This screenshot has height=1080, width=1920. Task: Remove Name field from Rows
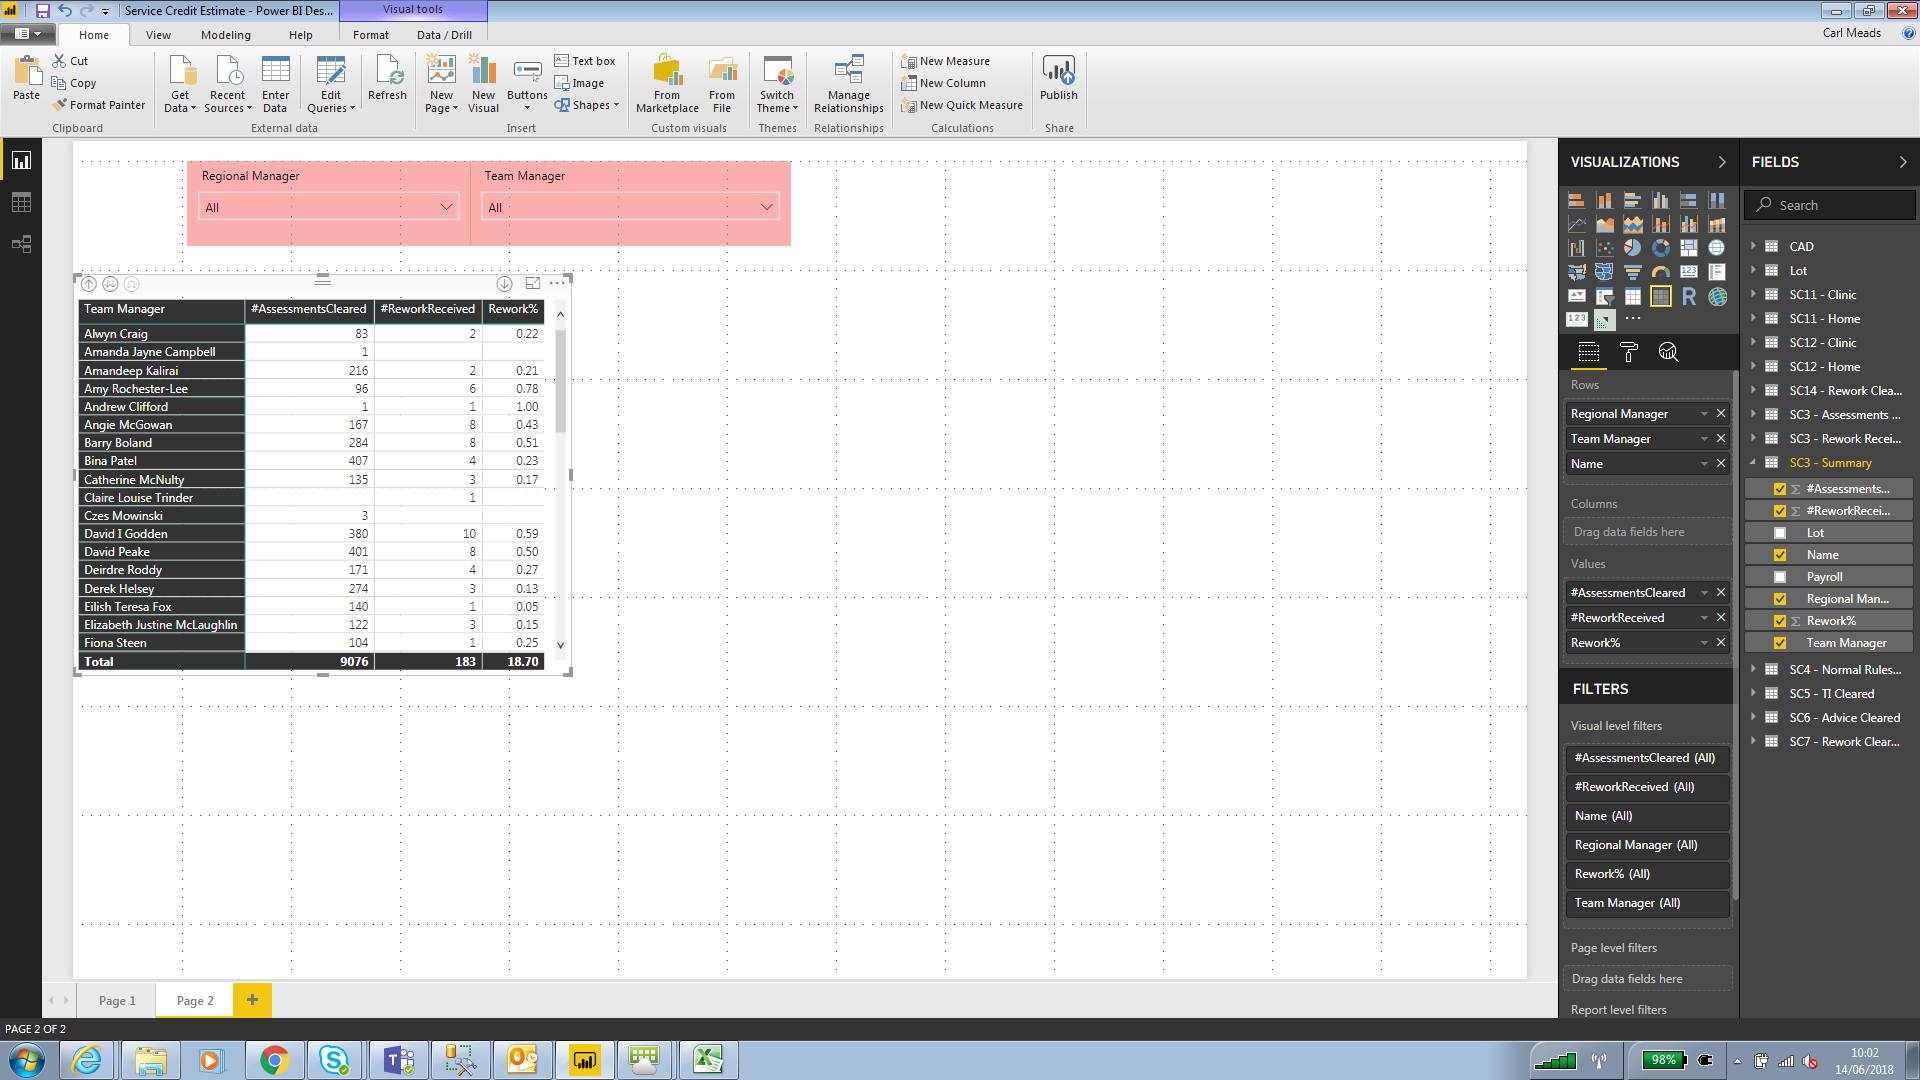pyautogui.click(x=1721, y=463)
